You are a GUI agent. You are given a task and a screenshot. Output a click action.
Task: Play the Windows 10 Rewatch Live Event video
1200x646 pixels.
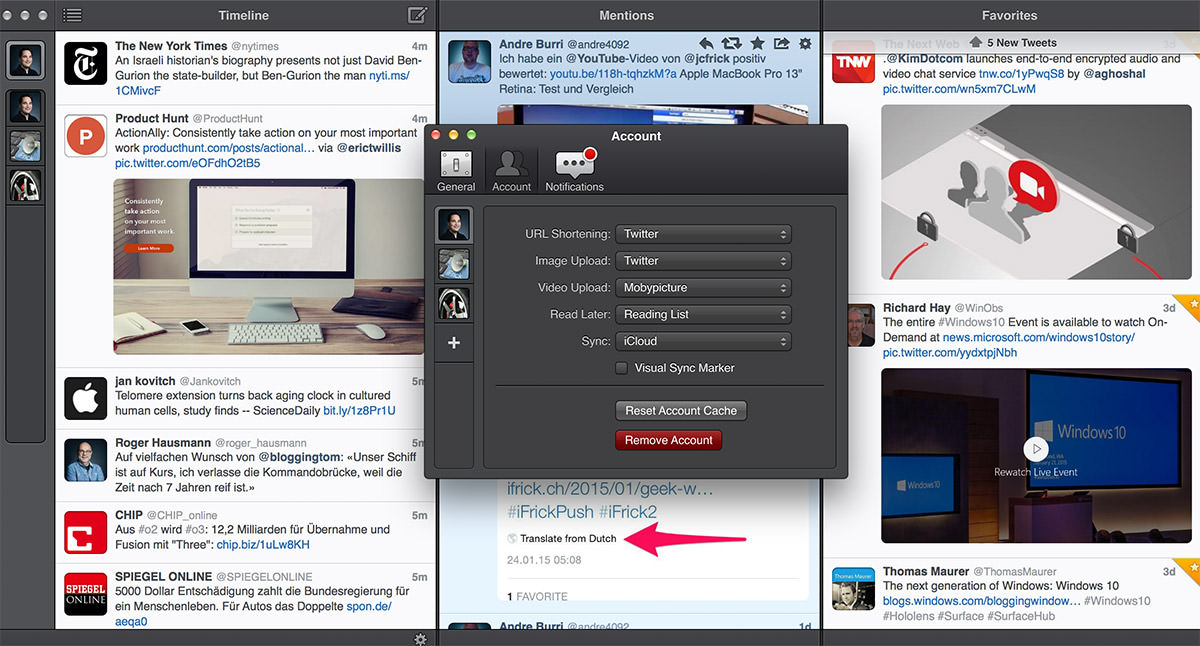point(1036,449)
